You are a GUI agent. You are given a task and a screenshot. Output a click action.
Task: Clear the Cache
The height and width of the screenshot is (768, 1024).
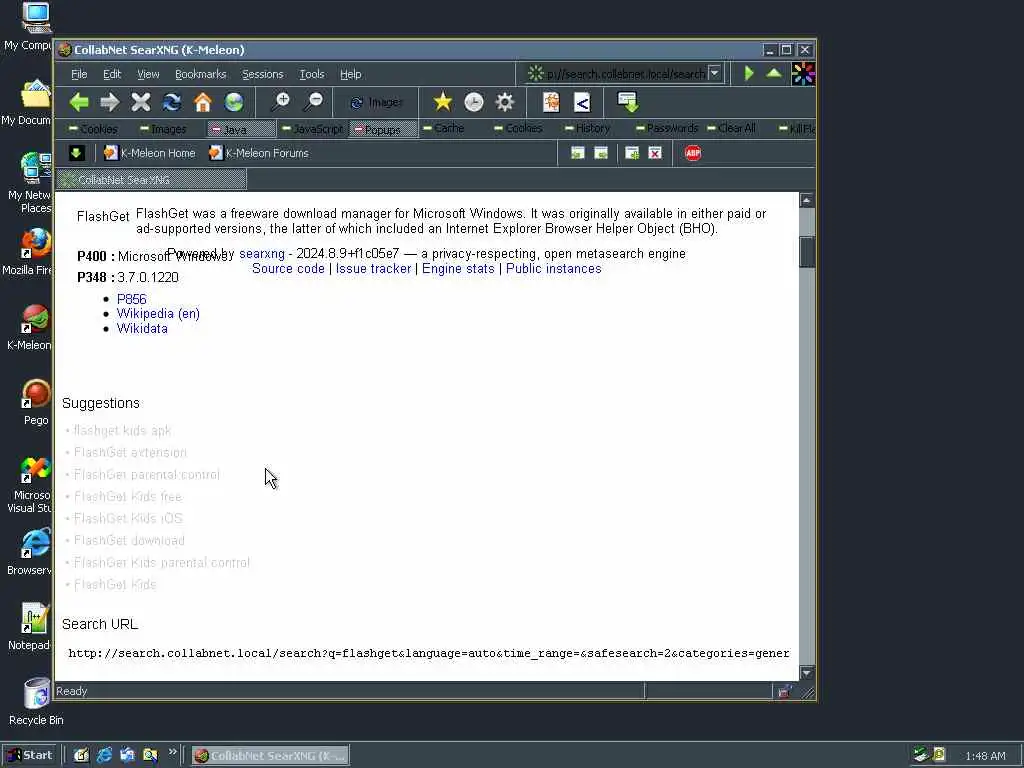click(x=443, y=128)
